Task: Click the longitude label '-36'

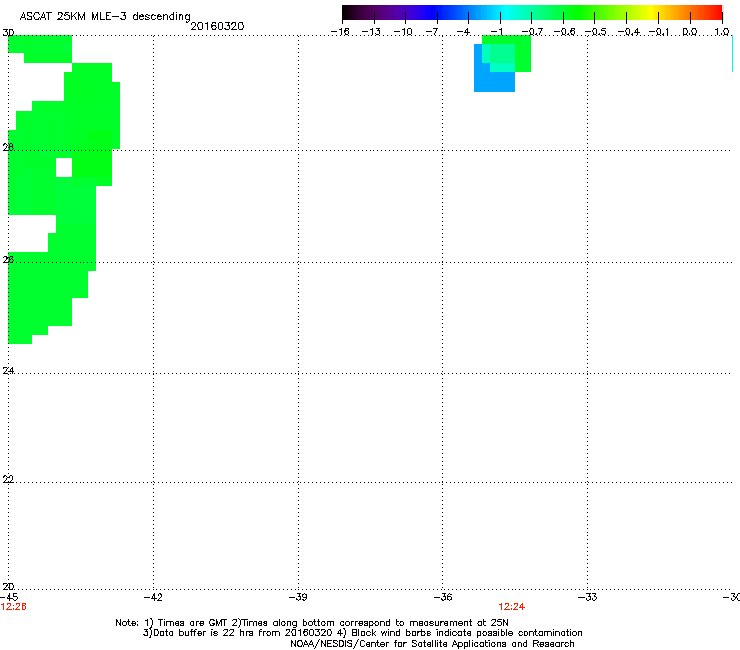Action: coord(442,597)
